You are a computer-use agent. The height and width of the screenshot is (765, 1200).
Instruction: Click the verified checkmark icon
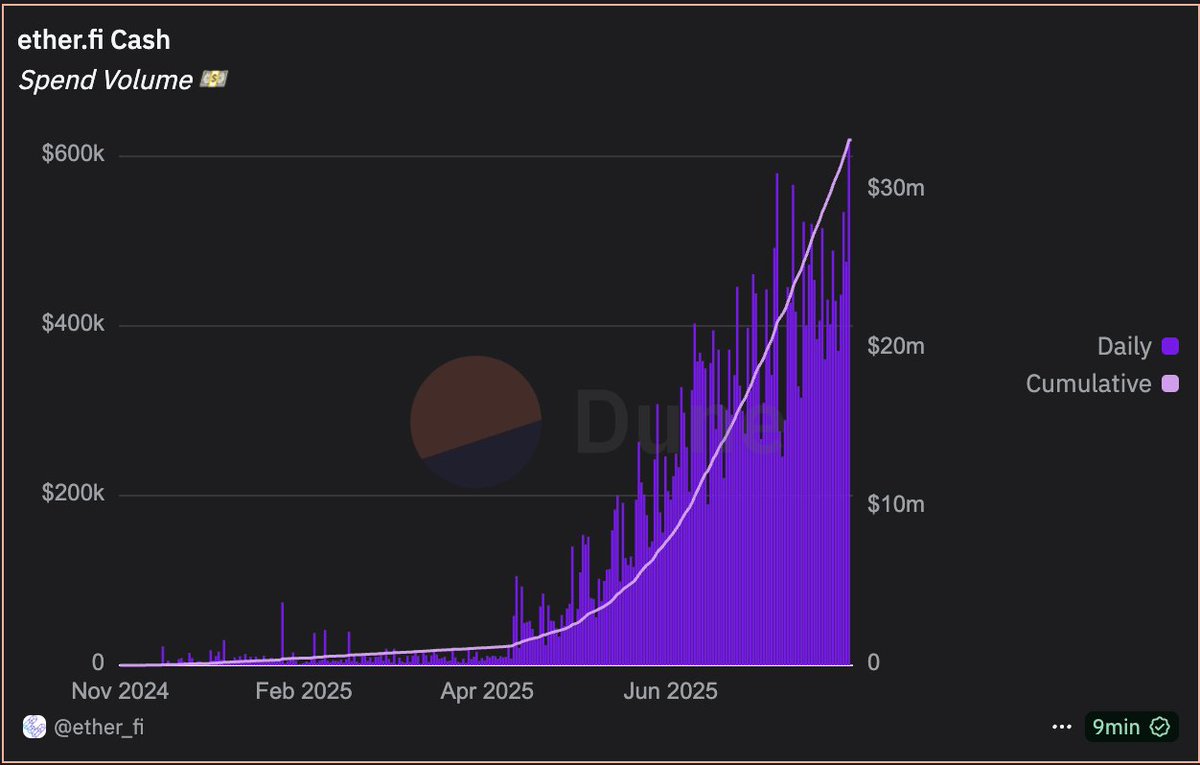(x=1160, y=727)
